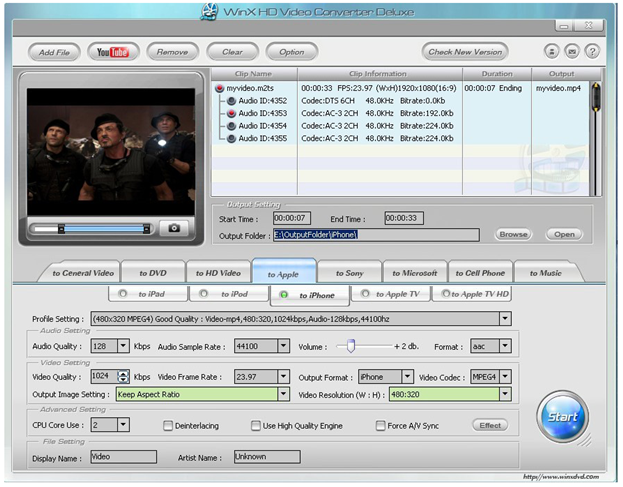Start the video conversion
Viewport: 623px width, 487px height.
(x=563, y=417)
